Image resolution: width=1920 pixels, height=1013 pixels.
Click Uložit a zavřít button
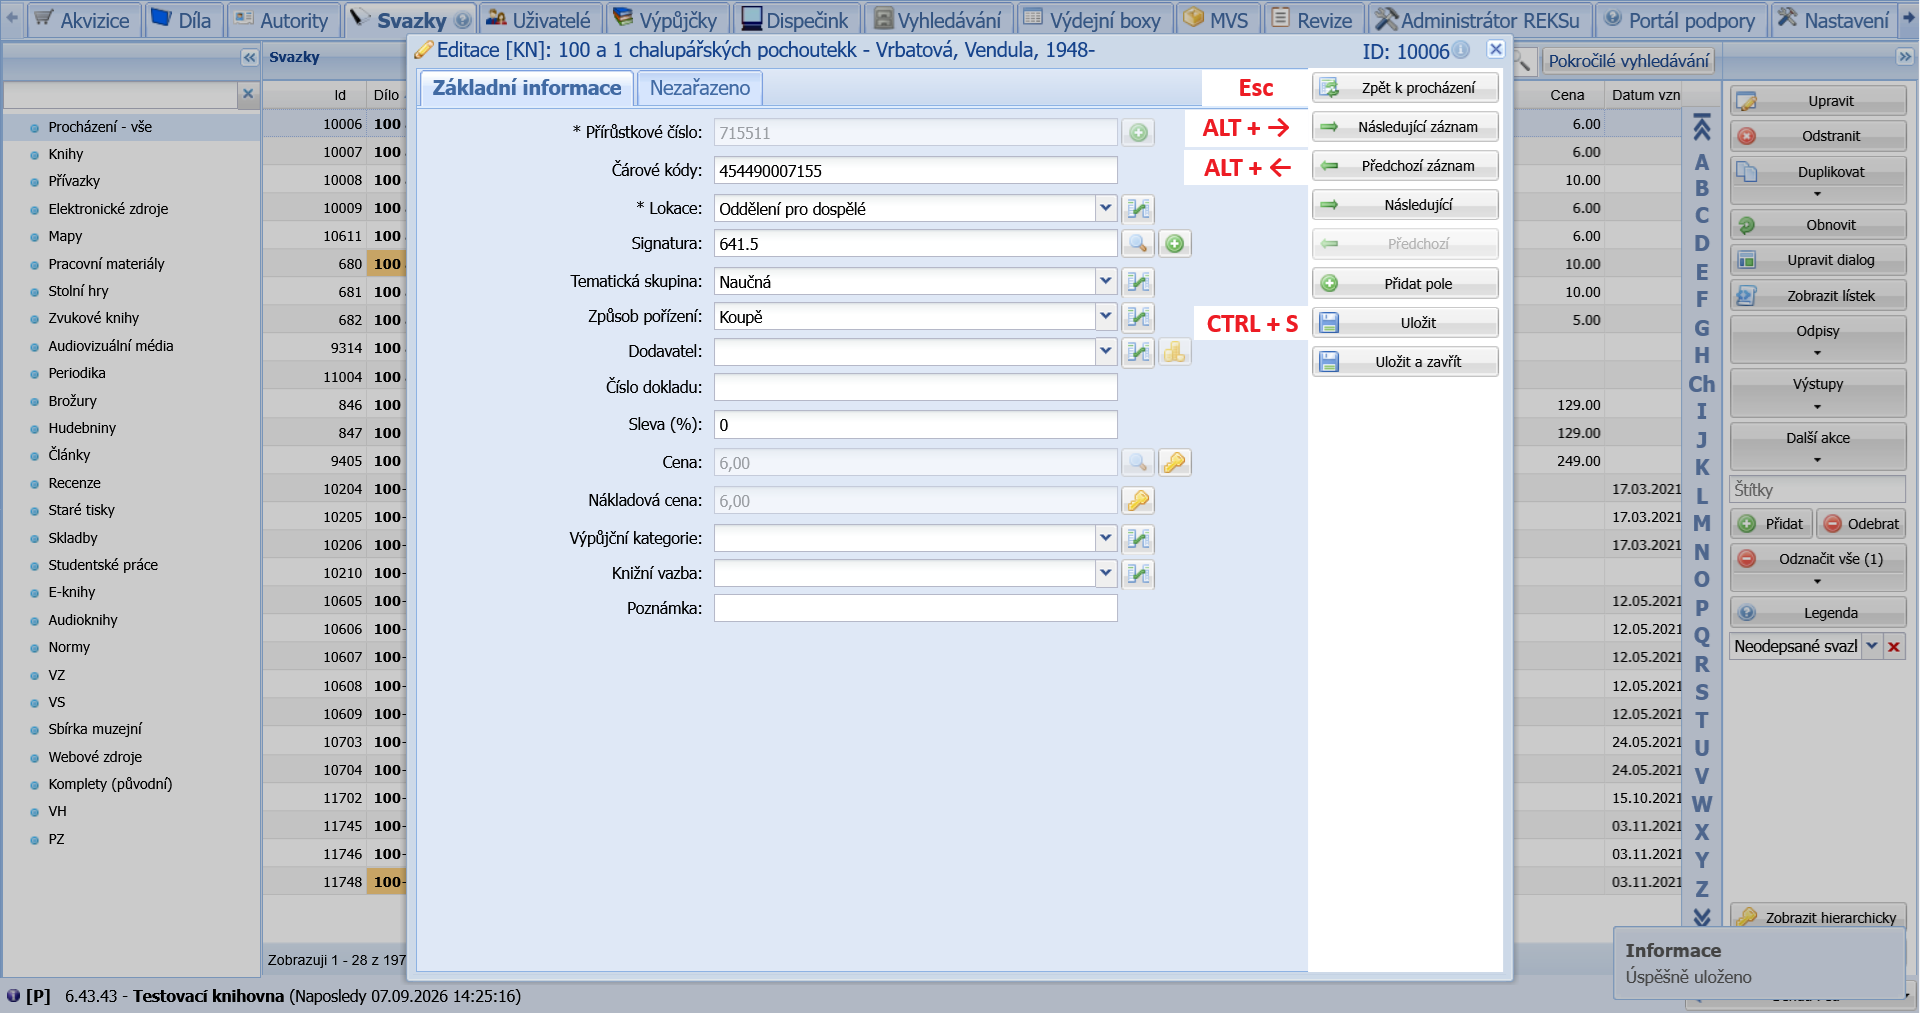point(1405,362)
